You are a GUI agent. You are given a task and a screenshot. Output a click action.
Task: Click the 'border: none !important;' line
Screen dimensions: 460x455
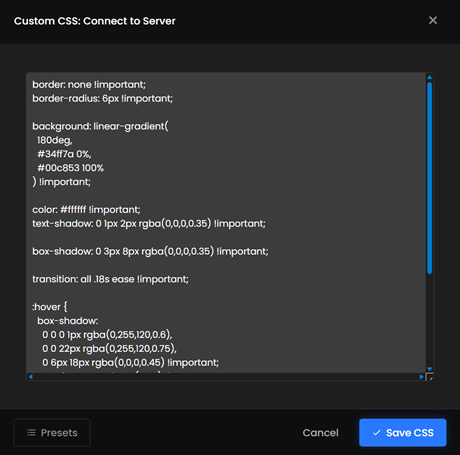point(89,85)
